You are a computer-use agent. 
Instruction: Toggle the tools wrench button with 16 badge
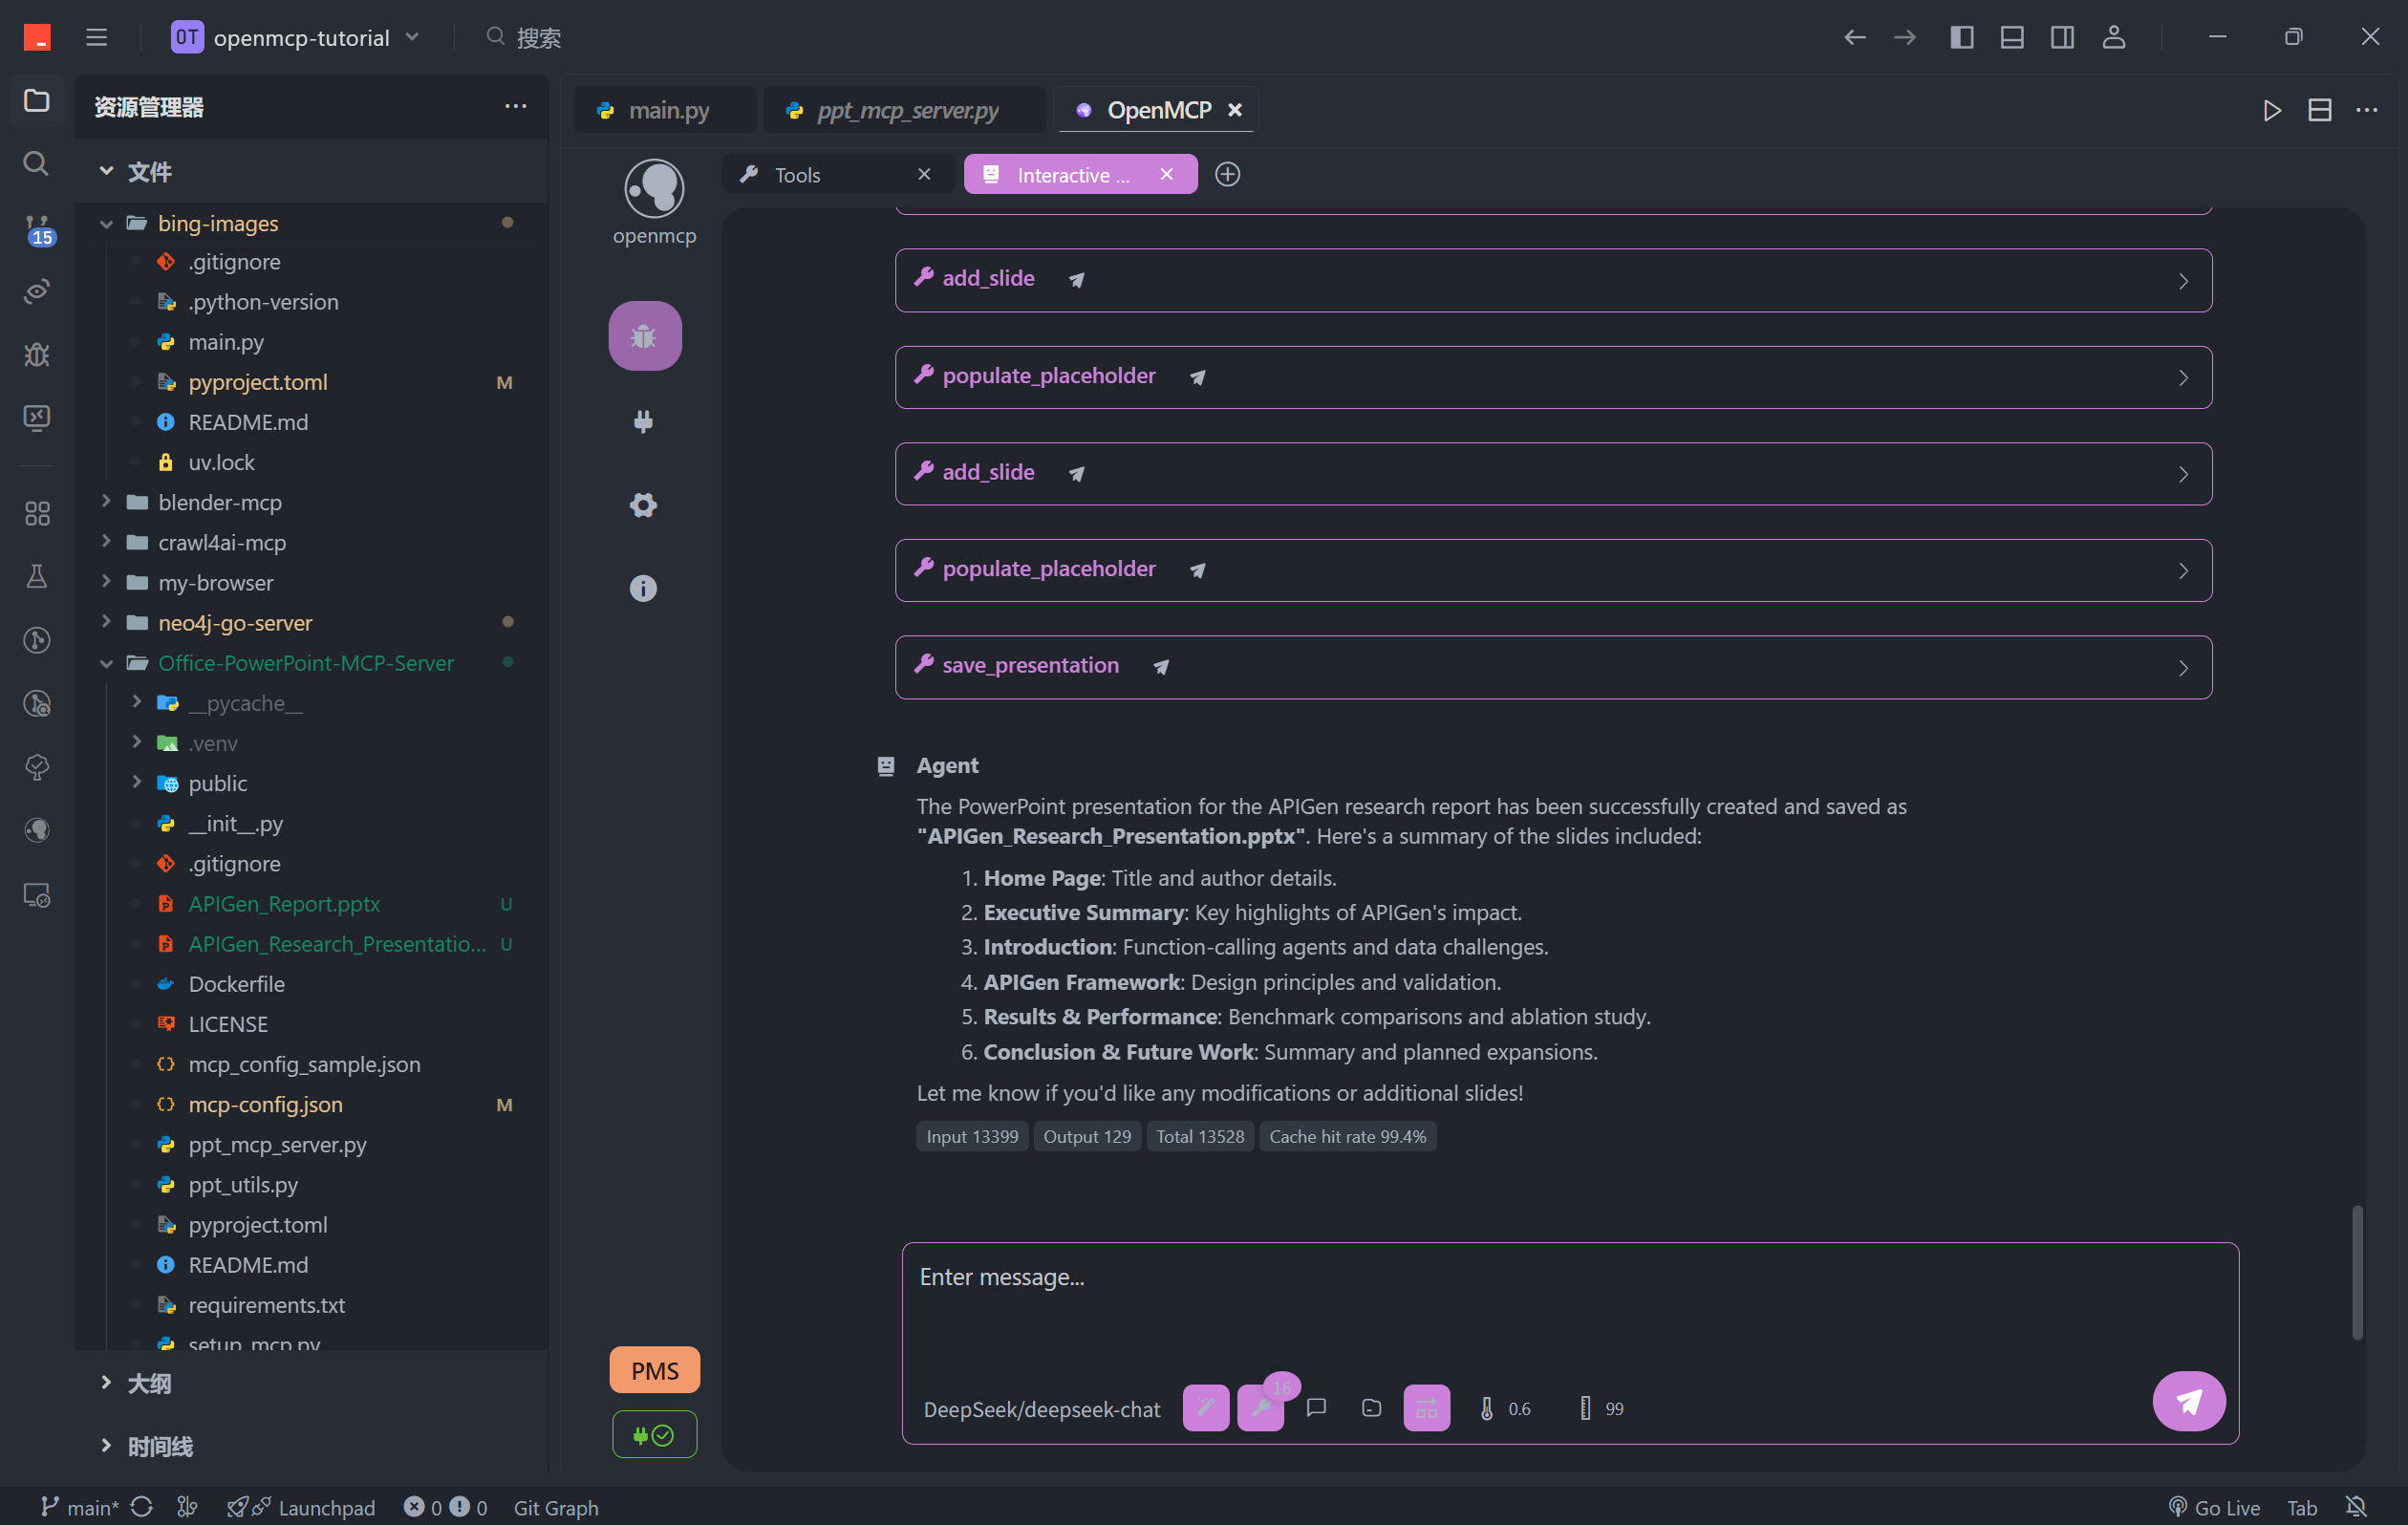[x=1261, y=1408]
